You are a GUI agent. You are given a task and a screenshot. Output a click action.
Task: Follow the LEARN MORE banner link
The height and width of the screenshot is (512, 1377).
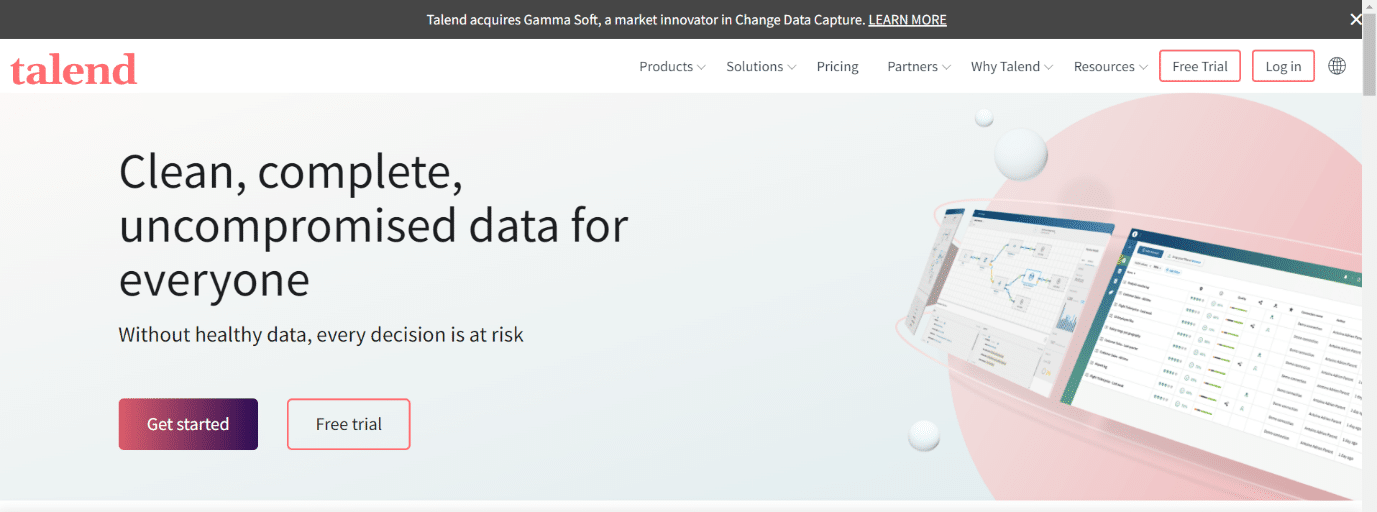click(x=907, y=20)
